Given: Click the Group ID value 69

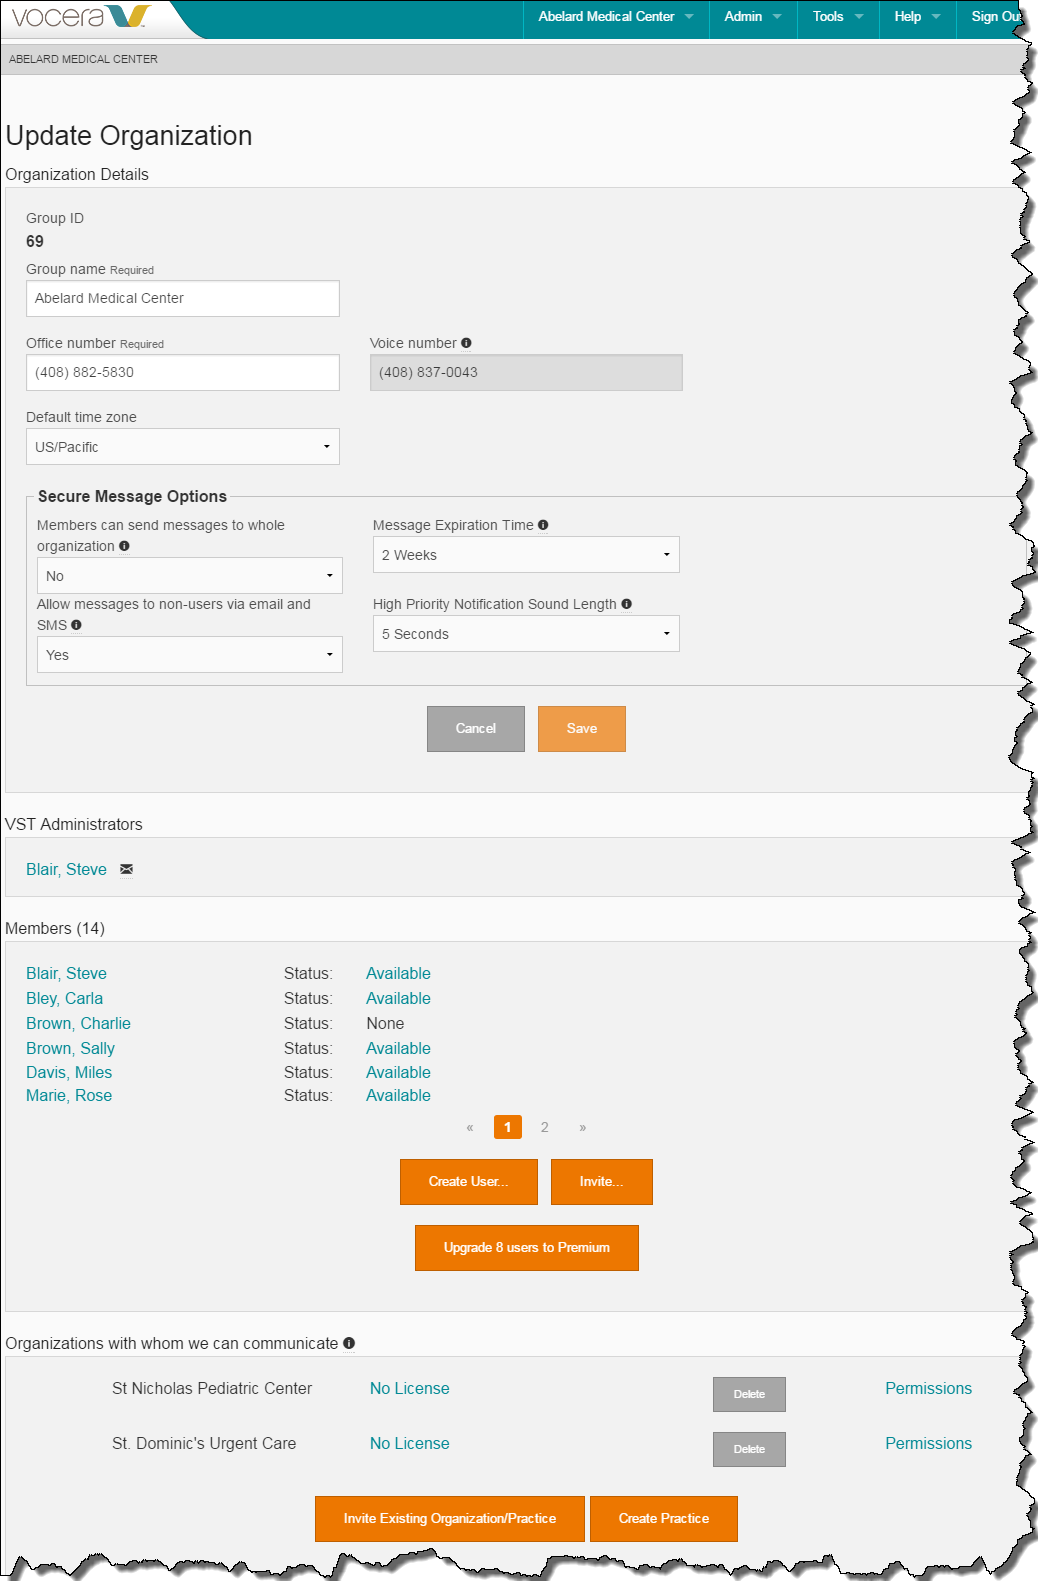Looking at the screenshot, I should point(35,242).
